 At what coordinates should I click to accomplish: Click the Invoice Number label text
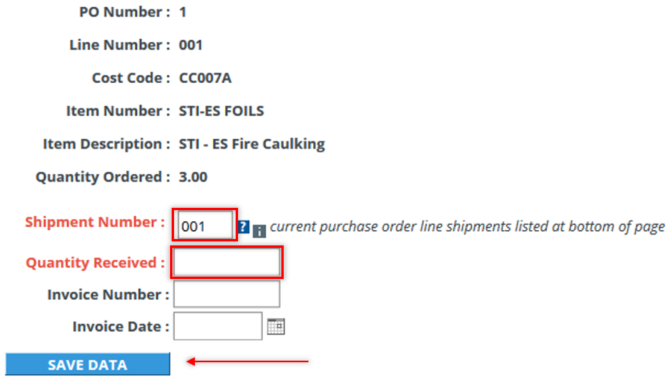tap(108, 295)
